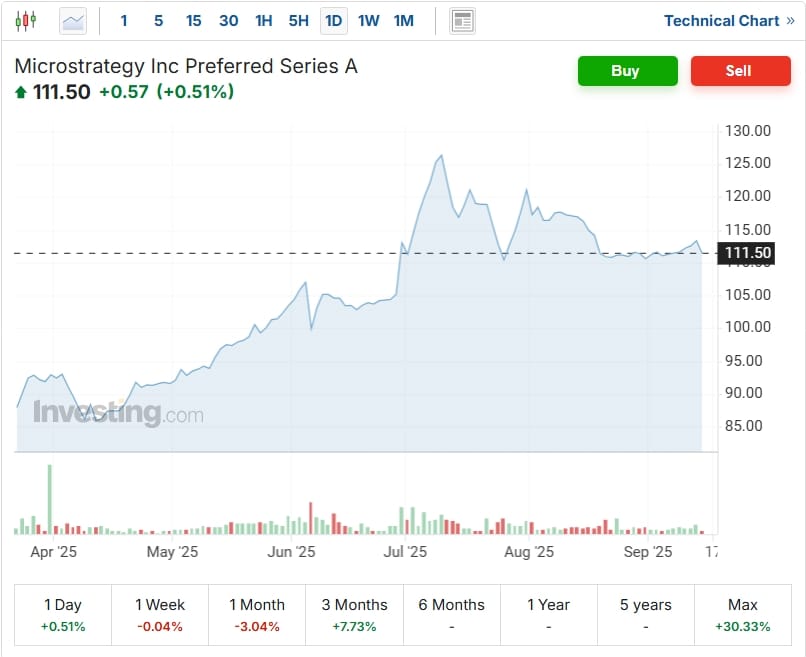Select the 1H interval
The width and height of the screenshot is (806, 657).
pyautogui.click(x=264, y=21)
